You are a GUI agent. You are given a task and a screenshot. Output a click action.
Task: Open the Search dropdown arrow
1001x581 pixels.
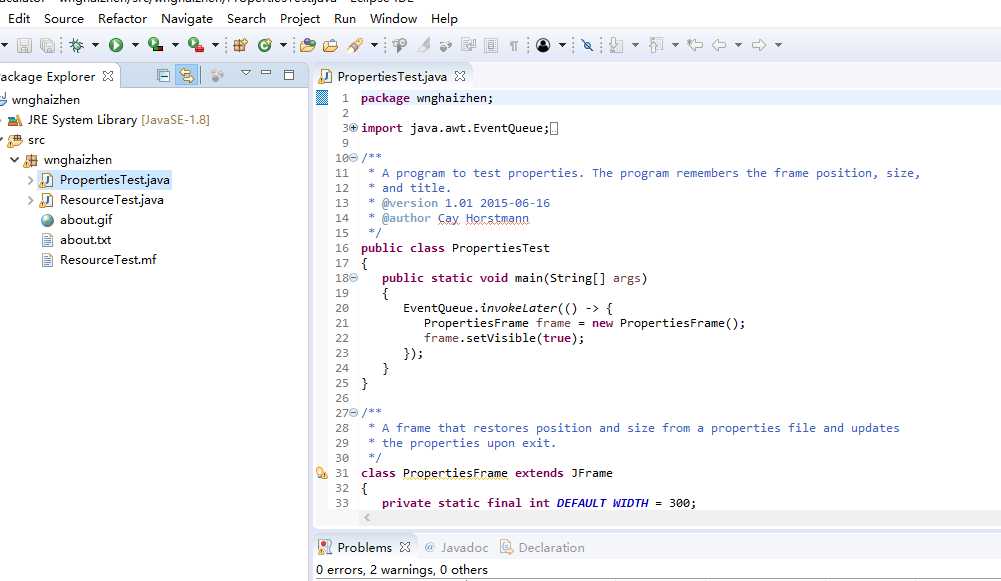(x=374, y=45)
